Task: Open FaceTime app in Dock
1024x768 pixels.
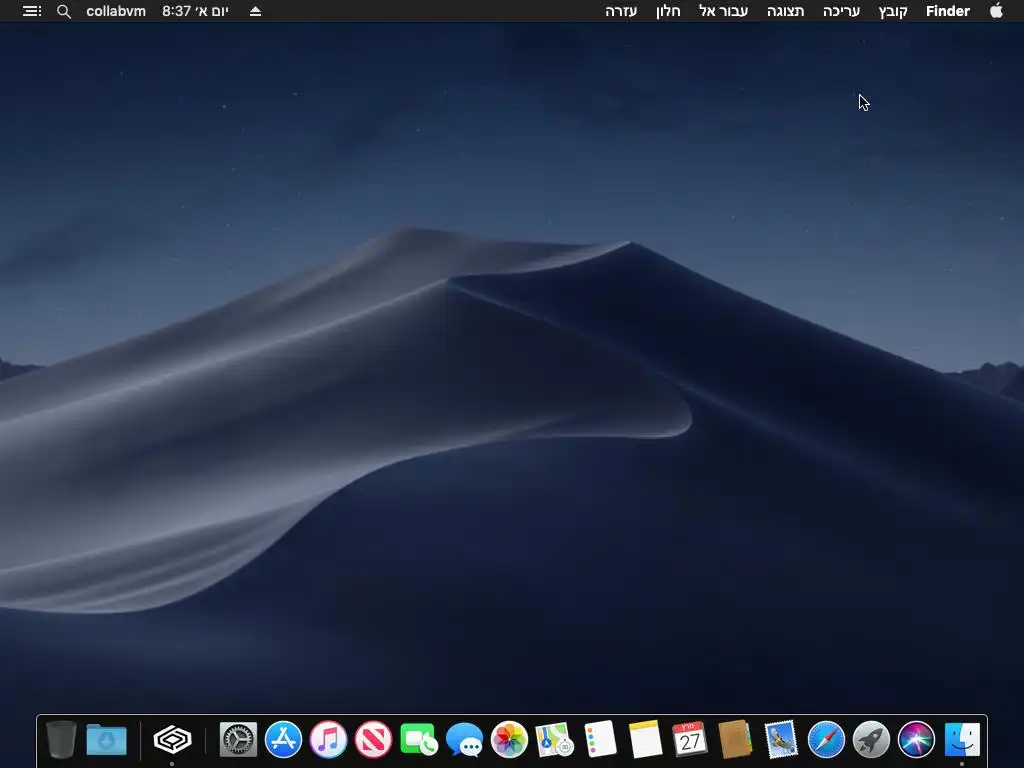Action: point(419,739)
